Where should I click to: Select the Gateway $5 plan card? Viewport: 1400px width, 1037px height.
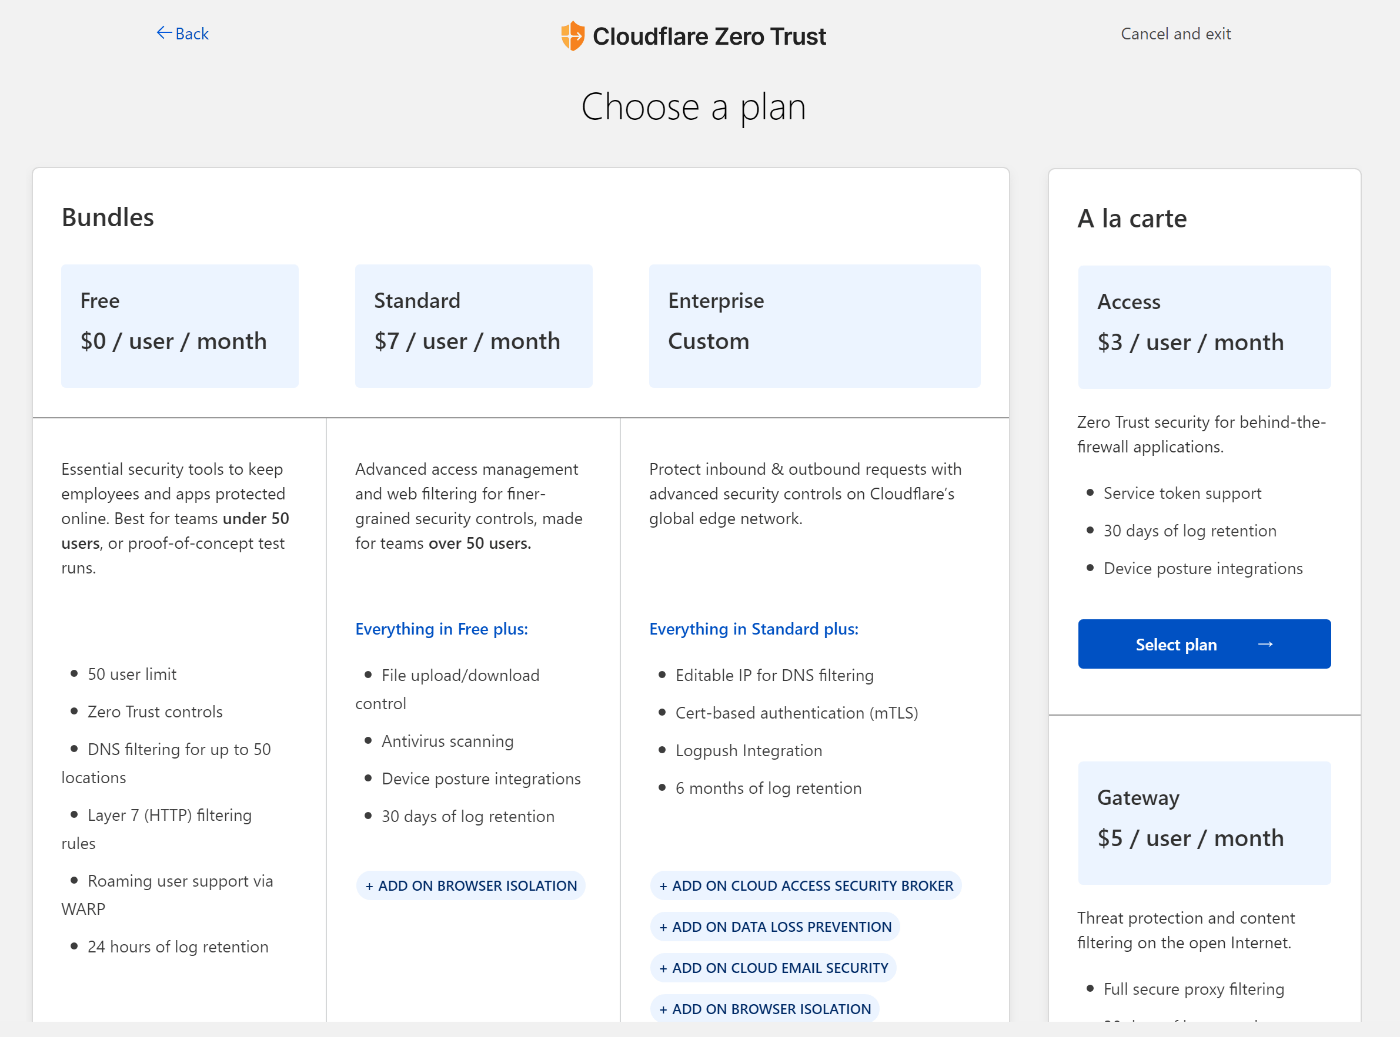[1204, 823]
